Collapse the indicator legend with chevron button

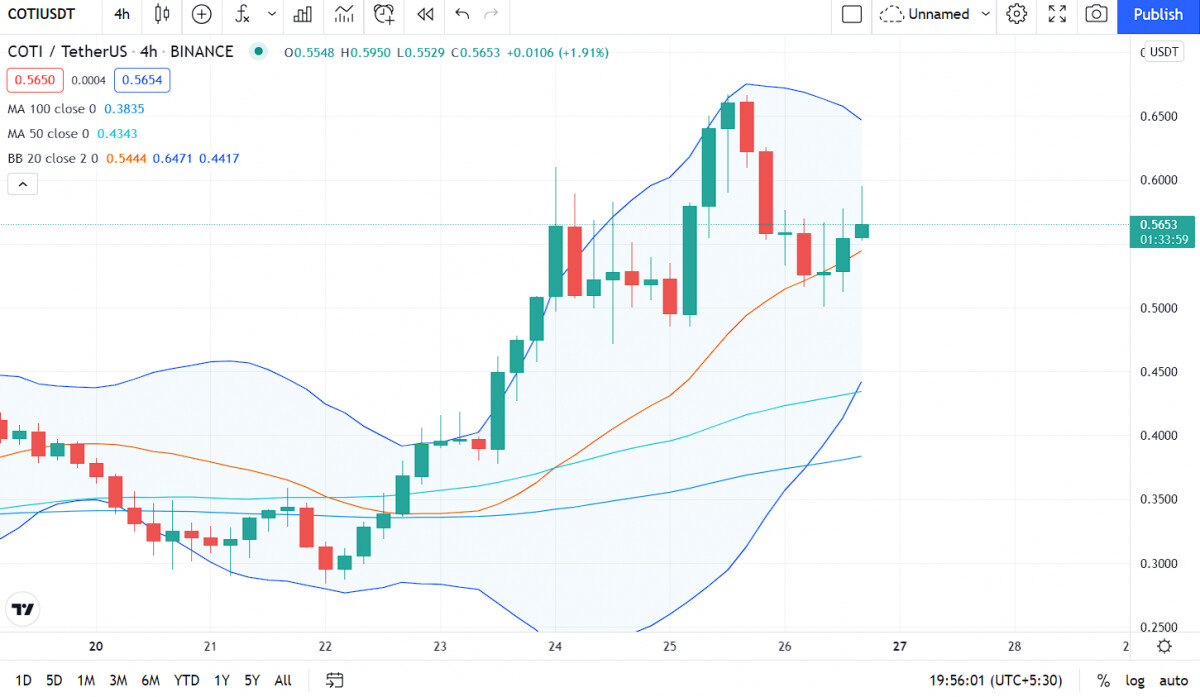23,184
